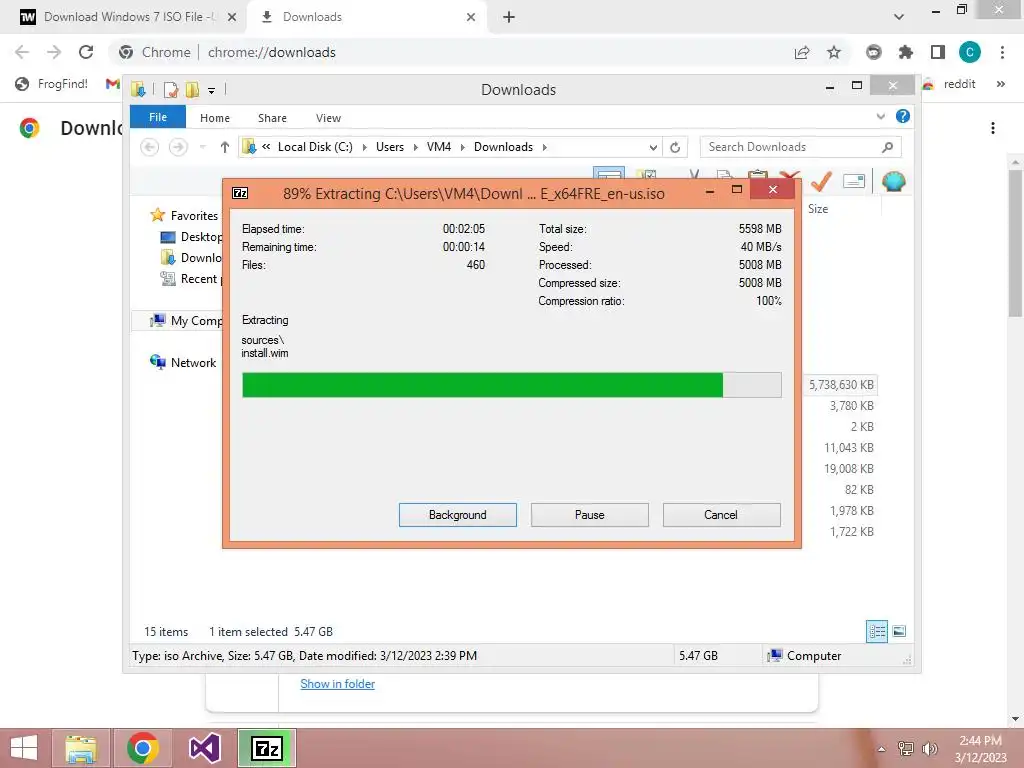Image resolution: width=1024 pixels, height=768 pixels.
Task: Click the shell icon in Explorer toolbar
Action: 893,181
